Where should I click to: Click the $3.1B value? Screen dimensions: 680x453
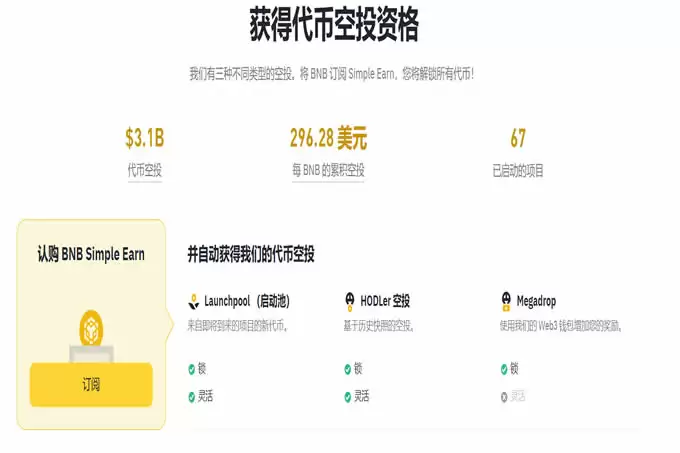tap(144, 138)
